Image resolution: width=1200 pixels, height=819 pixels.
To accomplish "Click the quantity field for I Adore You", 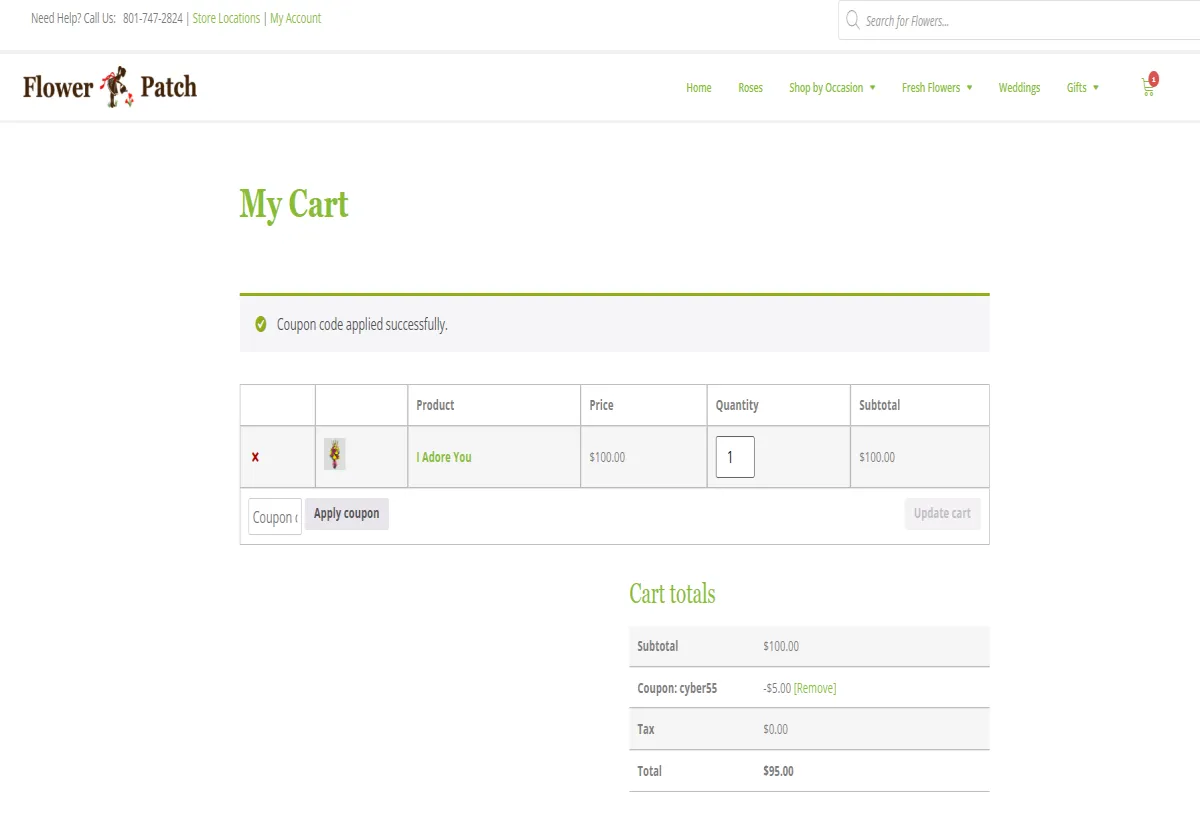I will click(734, 457).
